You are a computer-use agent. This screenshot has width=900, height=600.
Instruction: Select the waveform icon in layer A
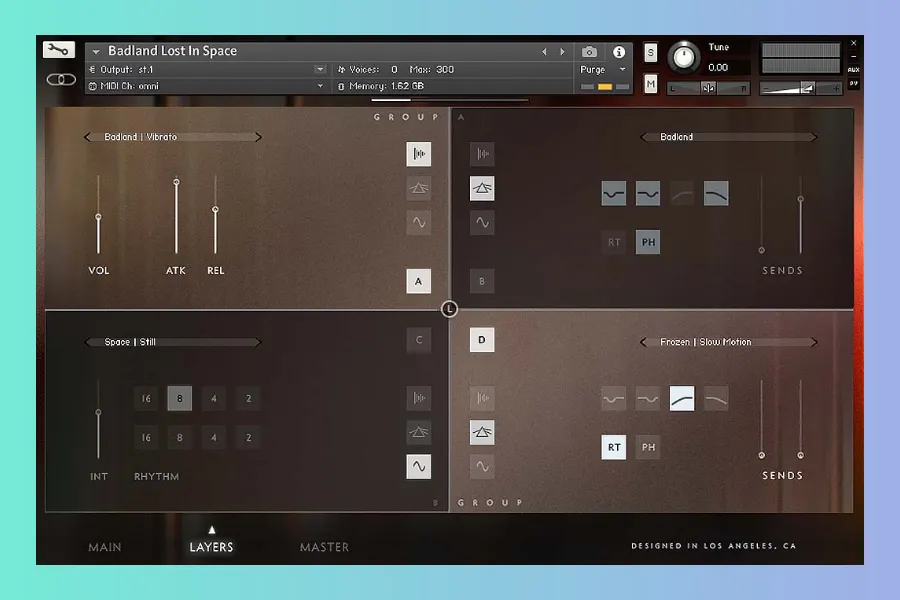tap(419, 154)
